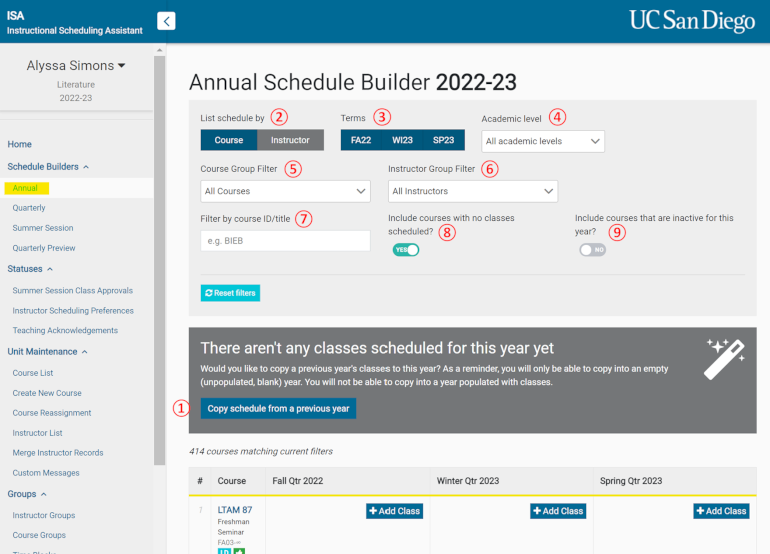The height and width of the screenshot is (554, 770).
Task: Click the refresh icon on Reset filters
Action: point(209,293)
